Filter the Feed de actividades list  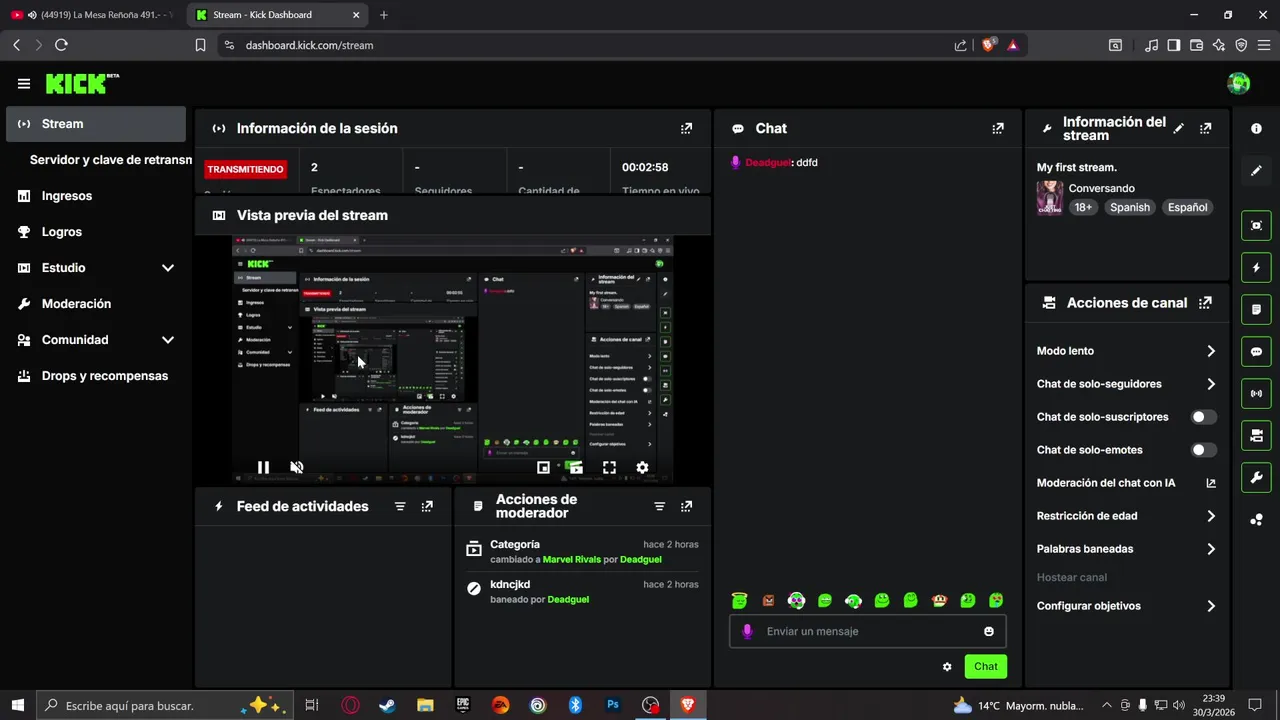[x=400, y=507]
